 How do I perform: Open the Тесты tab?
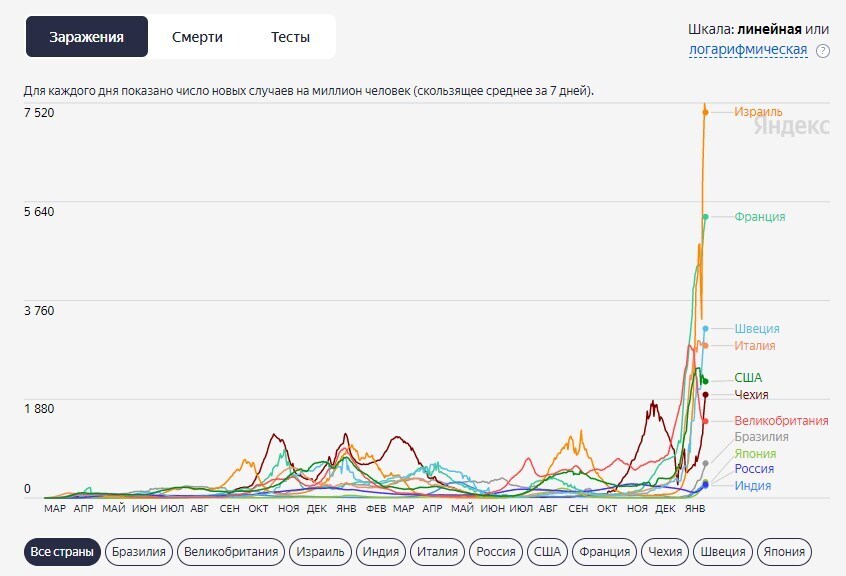click(290, 37)
